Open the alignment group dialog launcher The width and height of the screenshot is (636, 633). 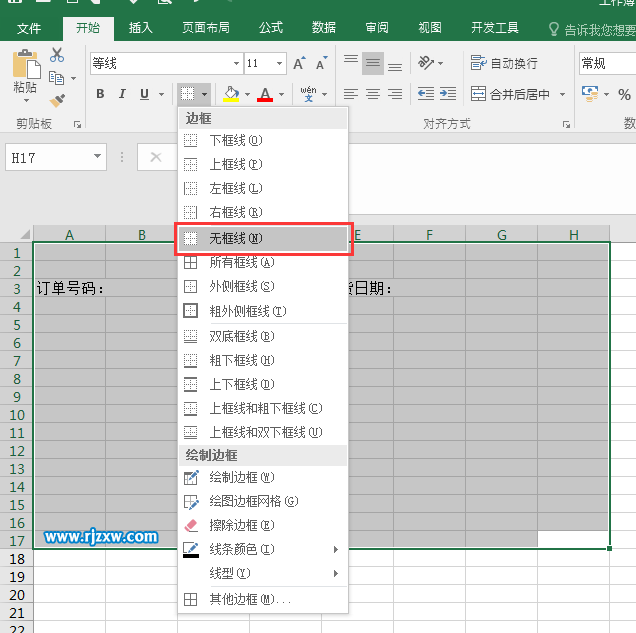[x=566, y=124]
